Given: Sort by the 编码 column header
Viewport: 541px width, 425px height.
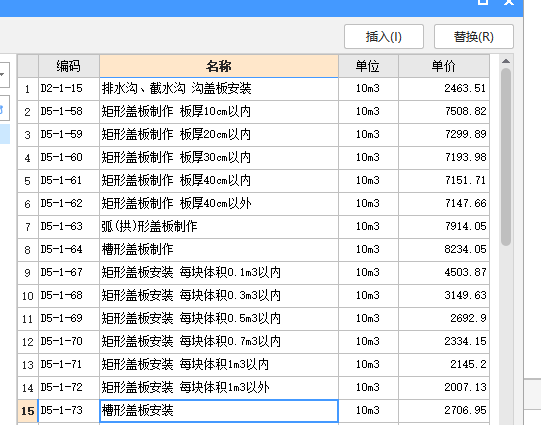Looking at the screenshot, I should (x=69, y=66).
